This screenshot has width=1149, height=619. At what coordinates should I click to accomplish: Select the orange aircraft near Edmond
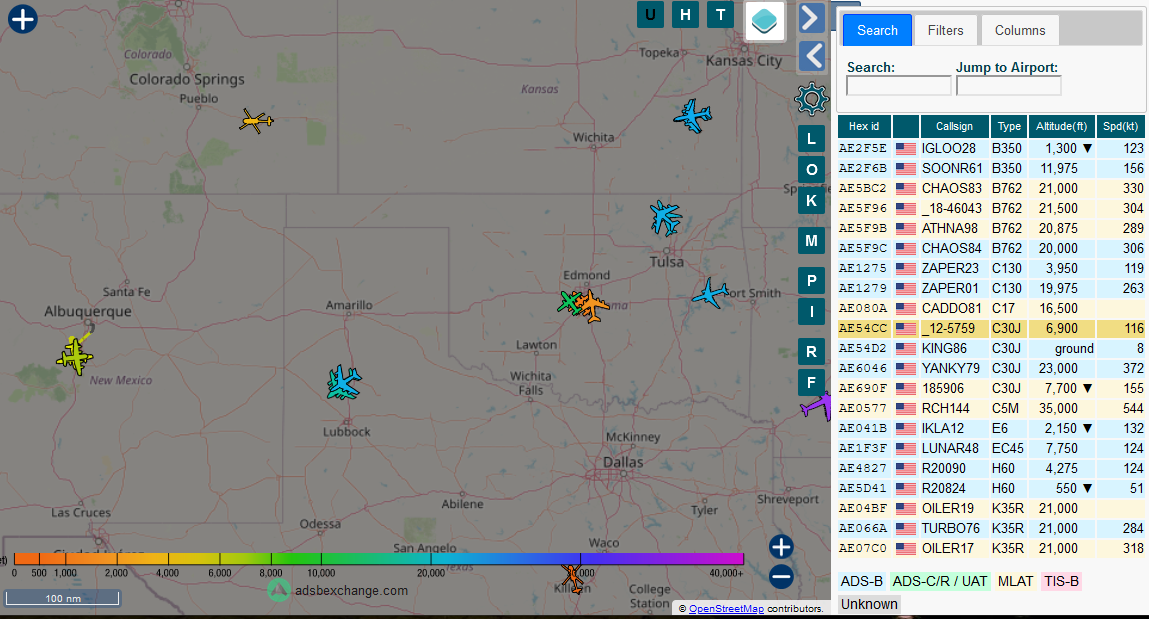tap(593, 305)
